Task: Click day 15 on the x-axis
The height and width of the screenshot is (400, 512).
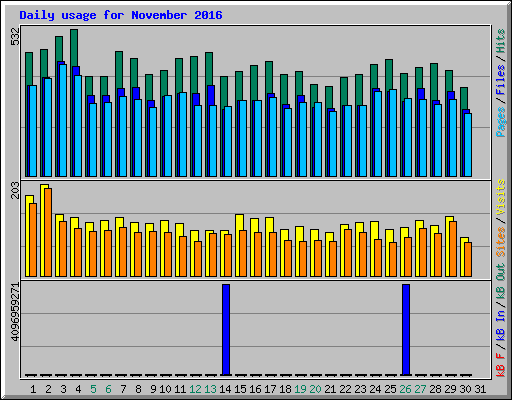Action: [240, 389]
